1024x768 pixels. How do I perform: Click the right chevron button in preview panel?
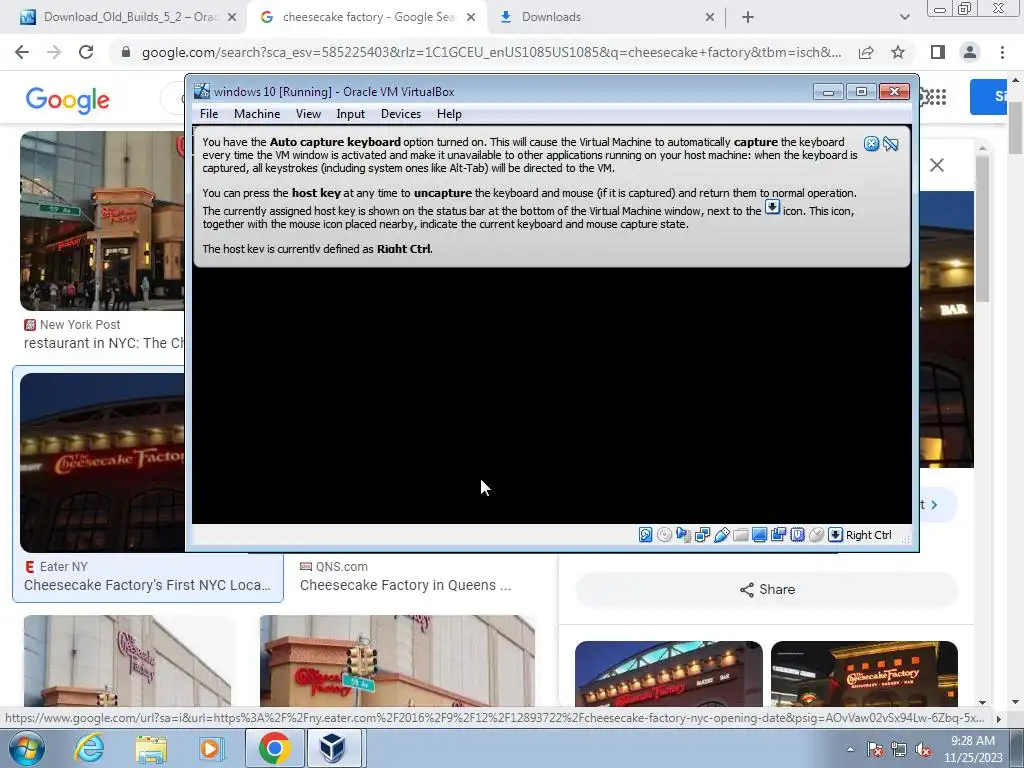coord(935,505)
